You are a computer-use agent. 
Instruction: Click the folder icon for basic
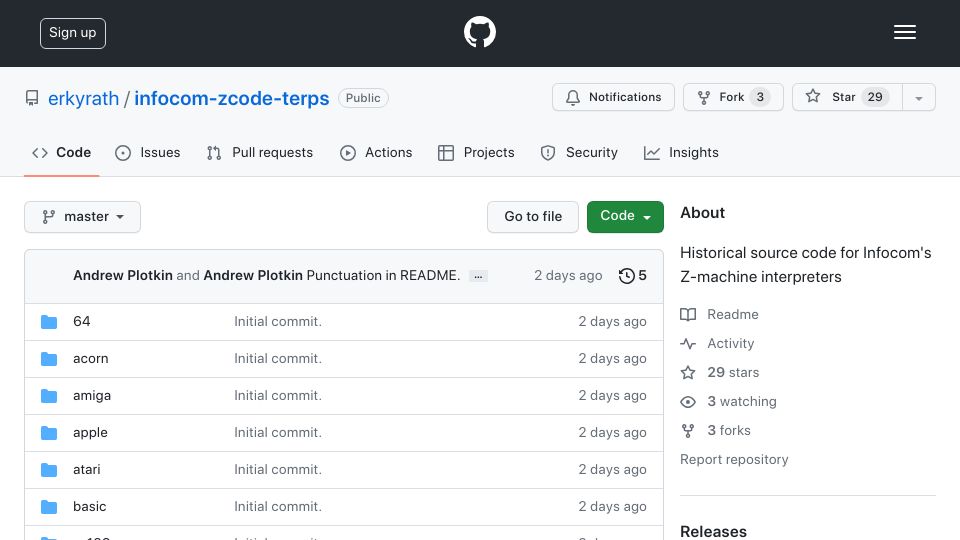tap(49, 507)
